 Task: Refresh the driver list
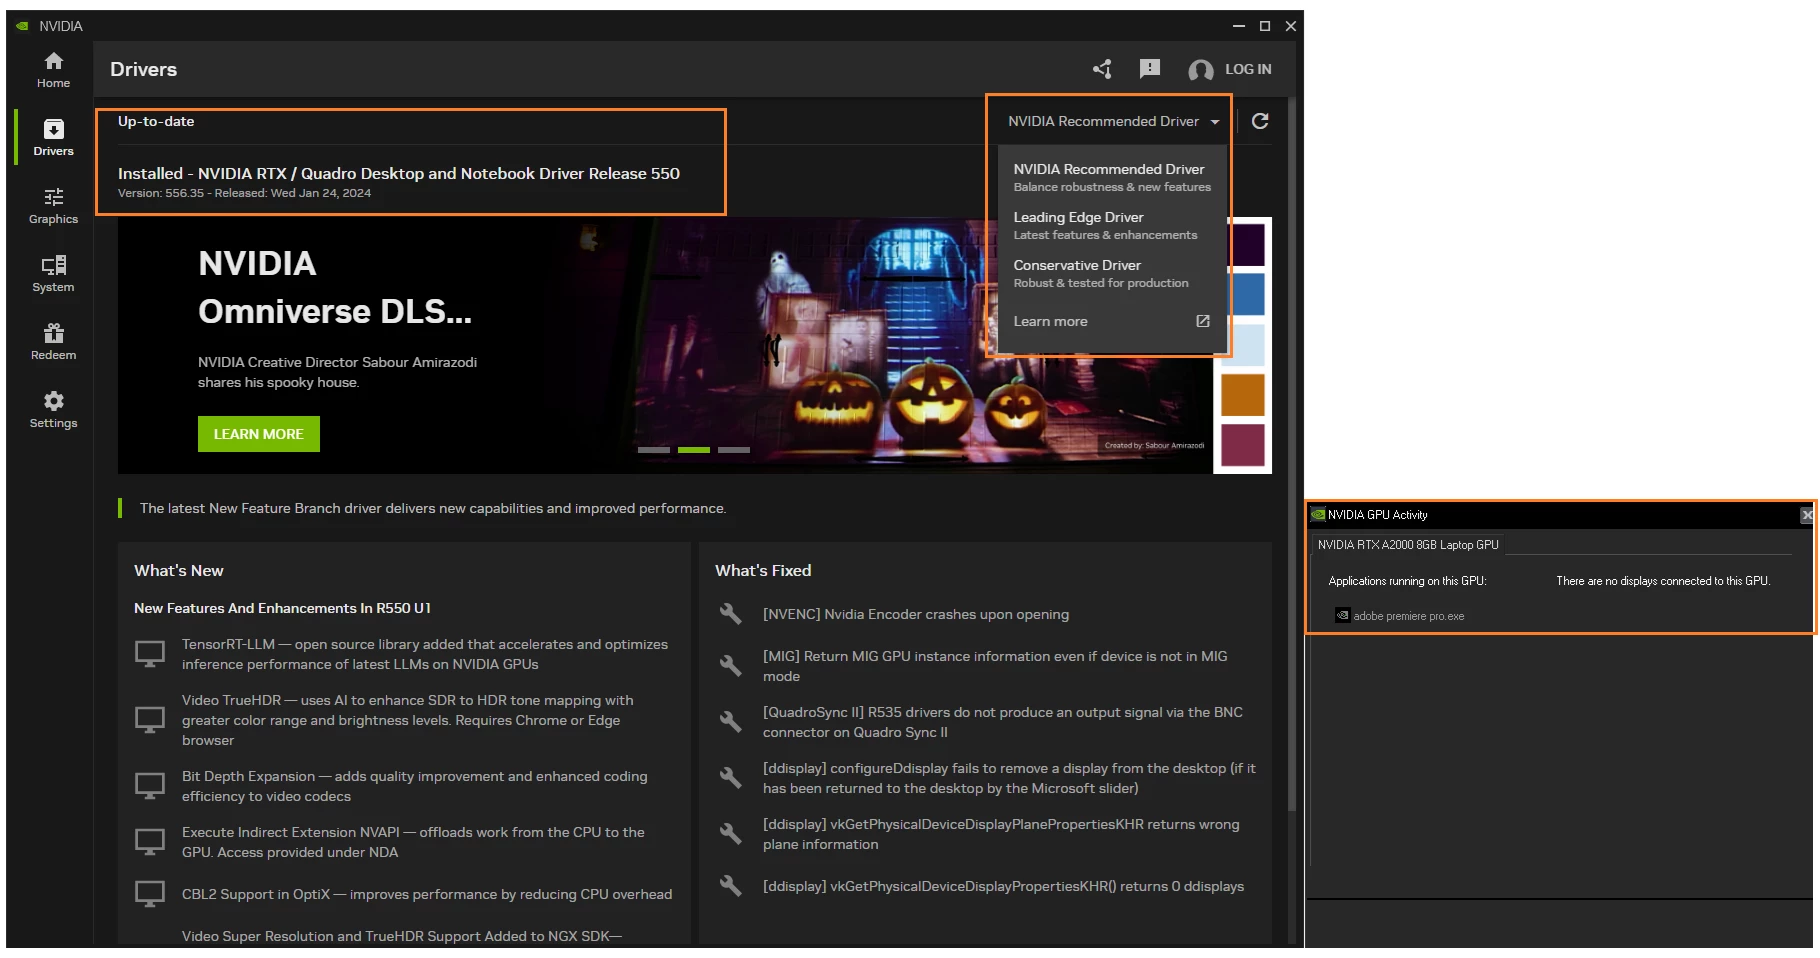1260,121
